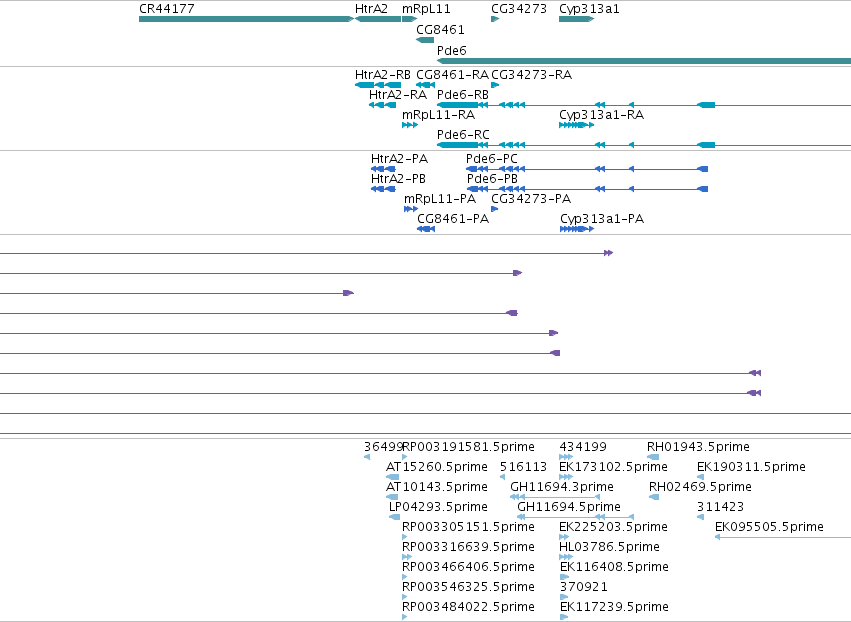Open the RH01943.5prime EST label
851x622 pixels.
[x=698, y=447]
